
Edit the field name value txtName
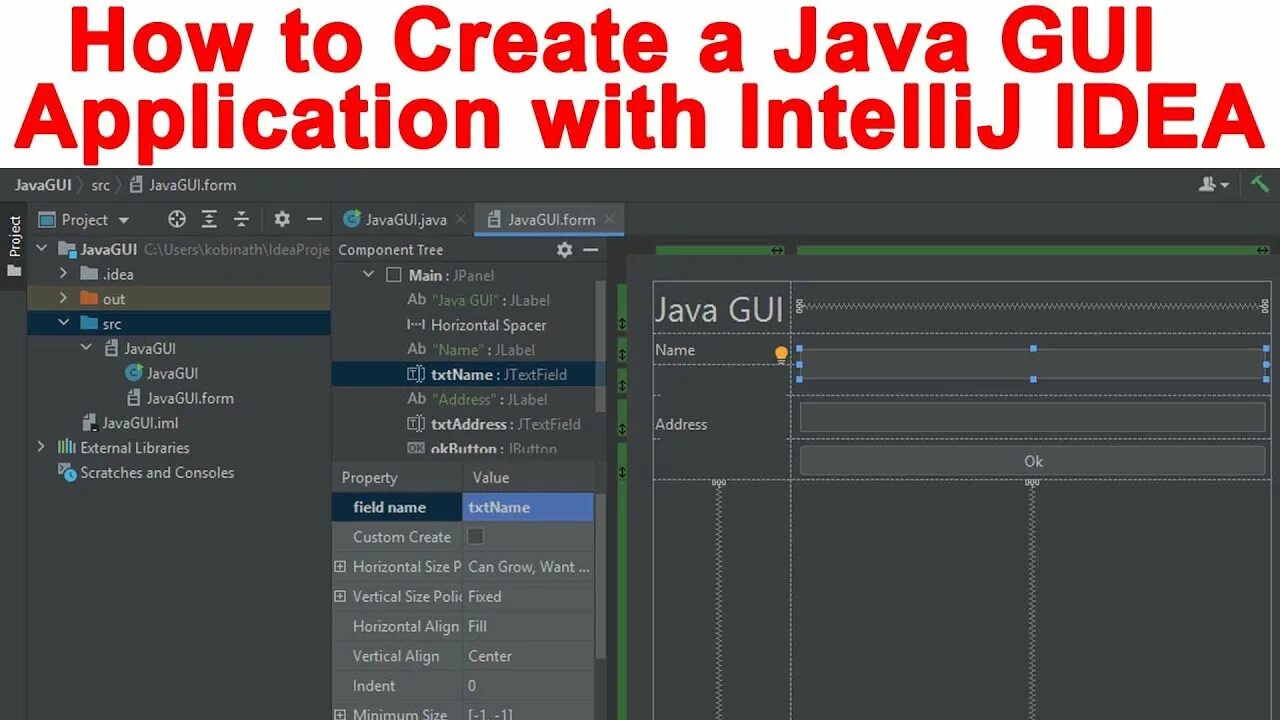tap(529, 507)
